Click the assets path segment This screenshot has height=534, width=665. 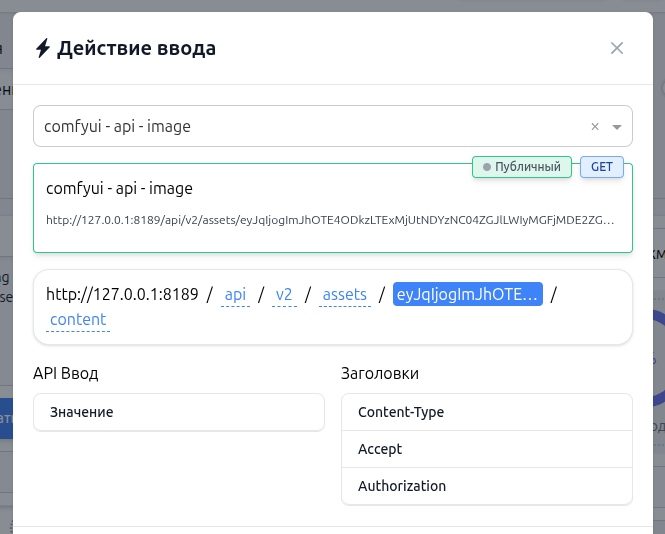(344, 294)
